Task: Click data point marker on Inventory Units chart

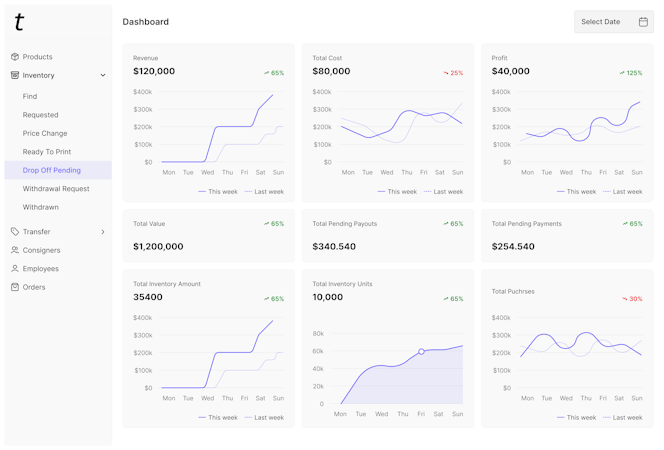Action: 421,352
